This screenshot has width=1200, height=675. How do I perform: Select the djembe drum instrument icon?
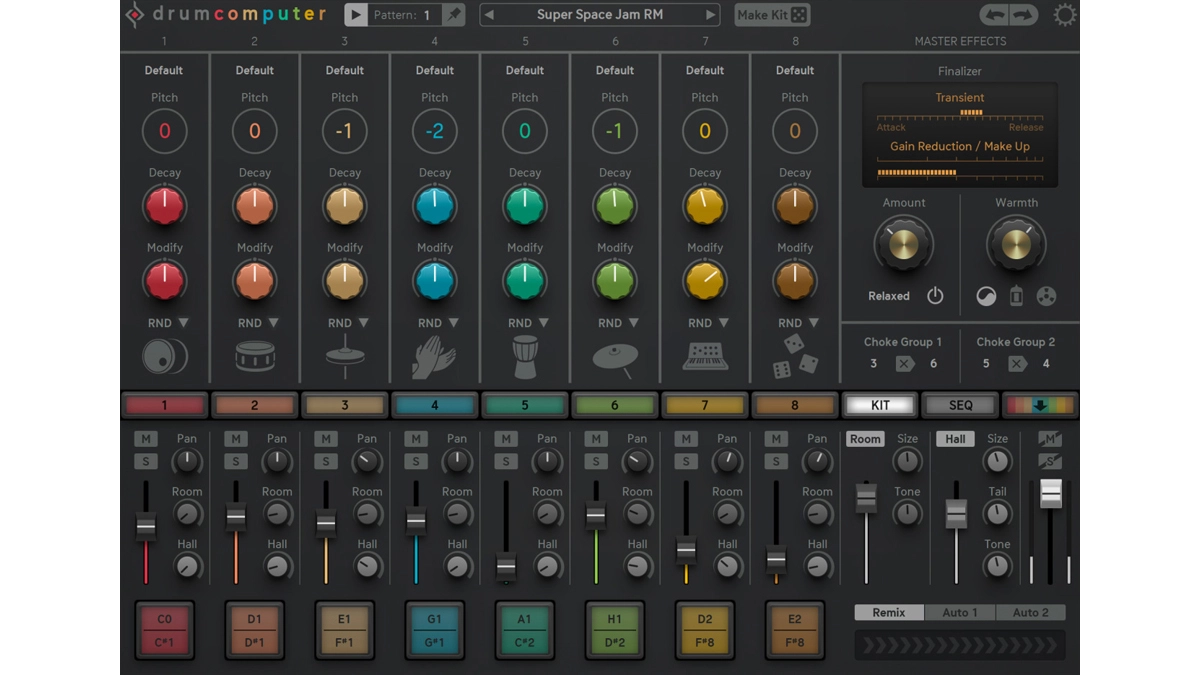click(525, 357)
